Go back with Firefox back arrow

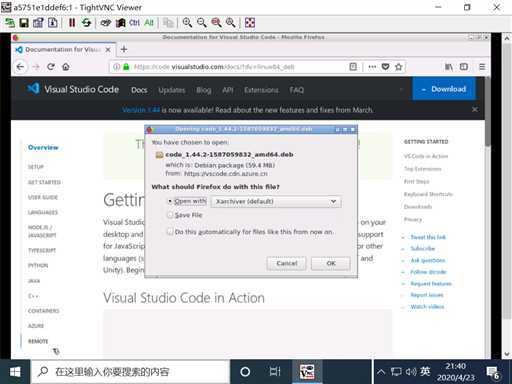point(20,67)
